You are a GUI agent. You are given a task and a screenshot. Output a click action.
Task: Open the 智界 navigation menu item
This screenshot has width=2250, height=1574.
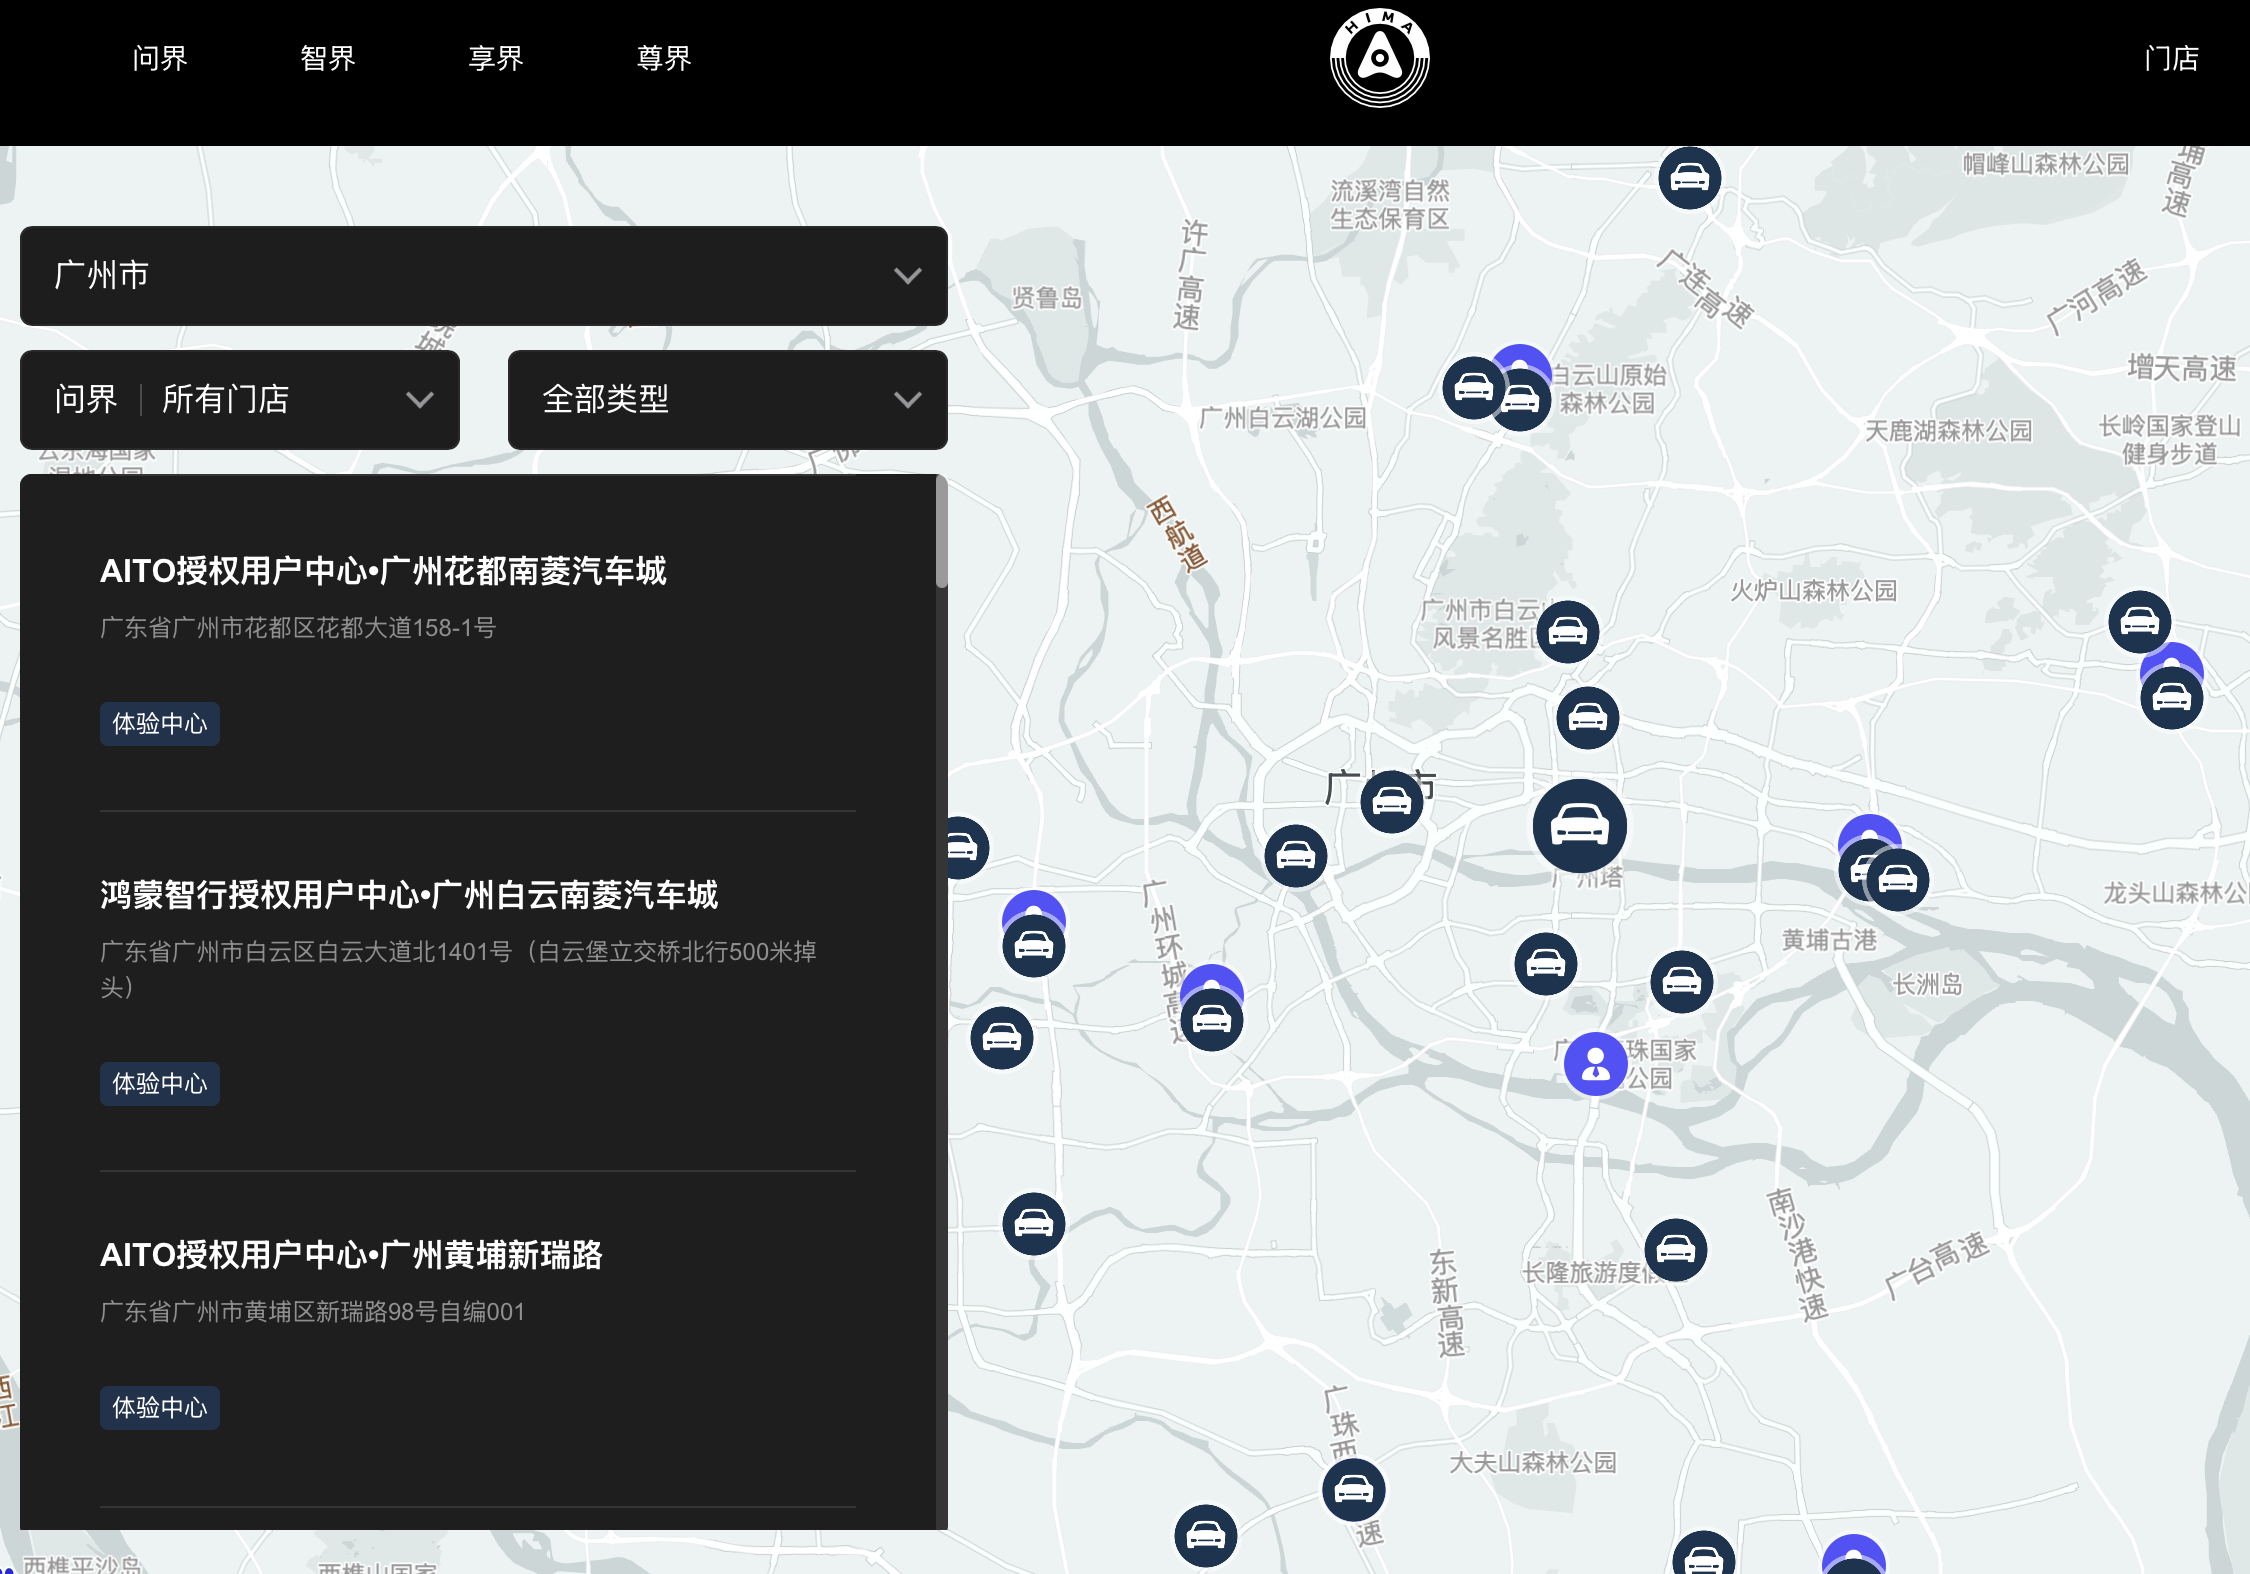[328, 58]
